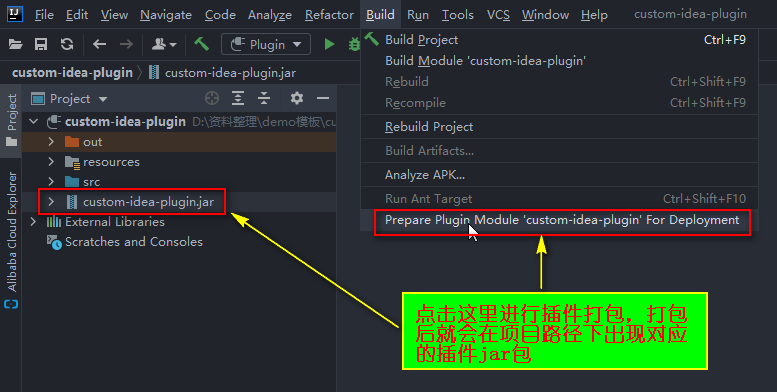Click the Collapse All icon

point(264,98)
